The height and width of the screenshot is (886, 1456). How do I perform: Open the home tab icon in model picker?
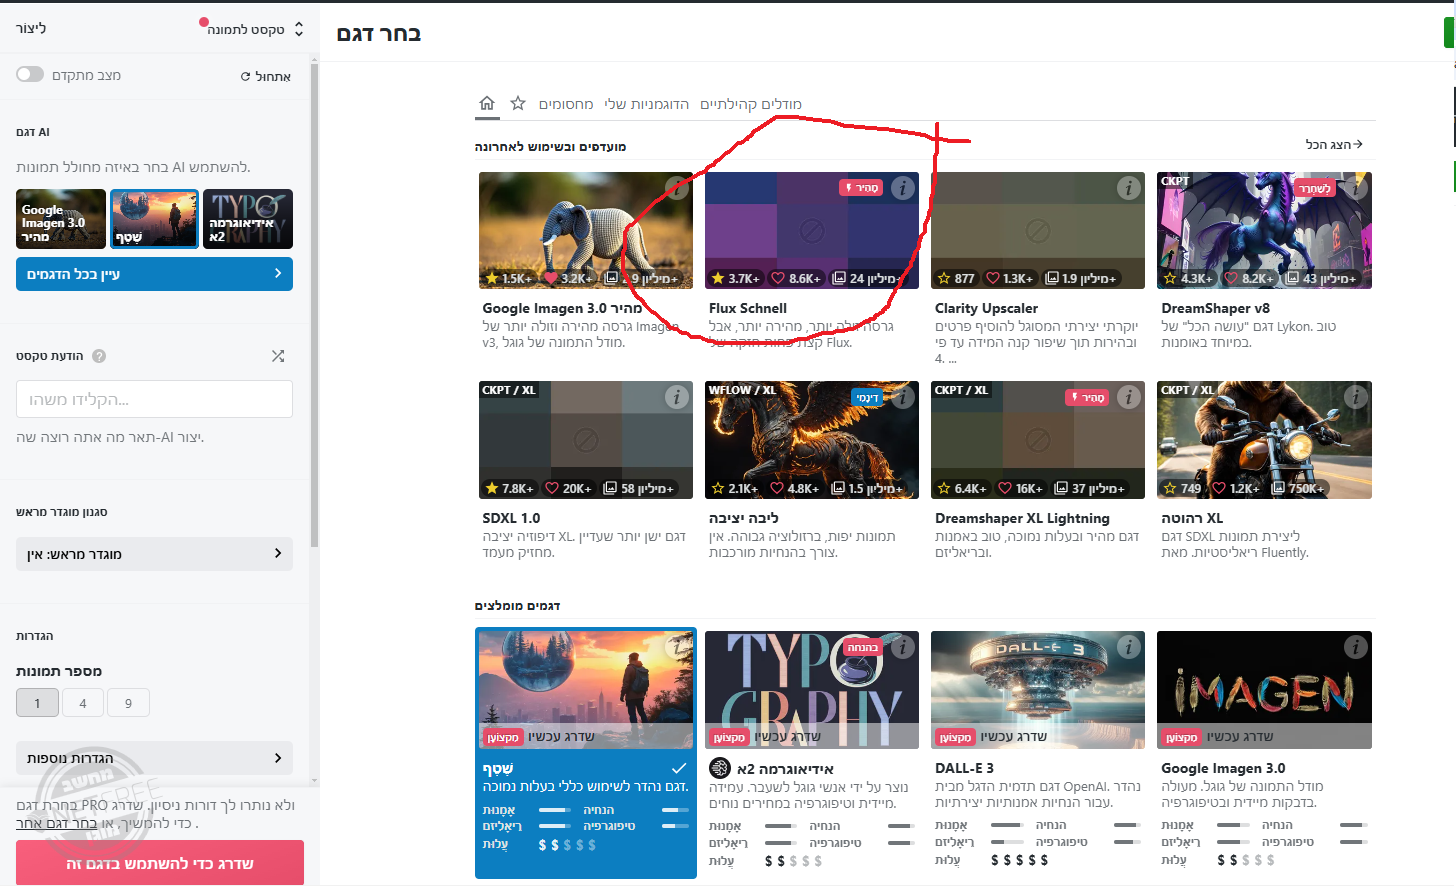click(487, 103)
